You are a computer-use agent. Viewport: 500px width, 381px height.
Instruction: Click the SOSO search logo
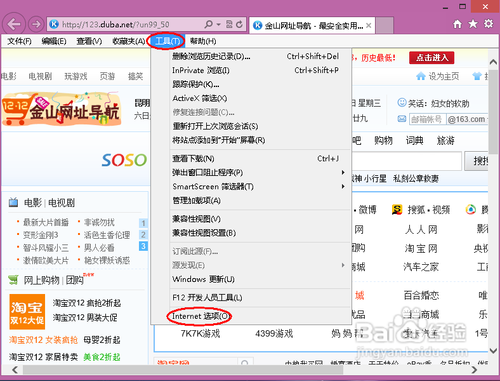[124, 160]
